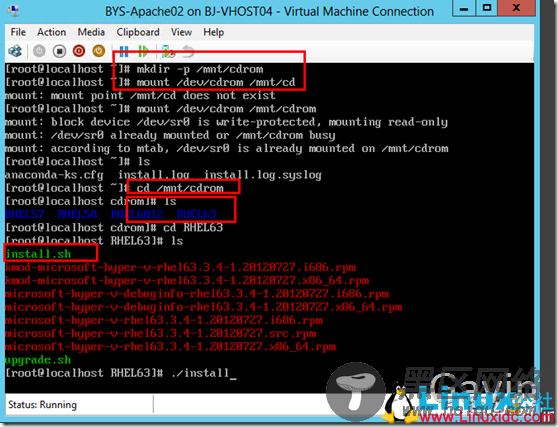Click the Revert toolbar icon
This screenshot has height=427, width=558.
click(188, 51)
